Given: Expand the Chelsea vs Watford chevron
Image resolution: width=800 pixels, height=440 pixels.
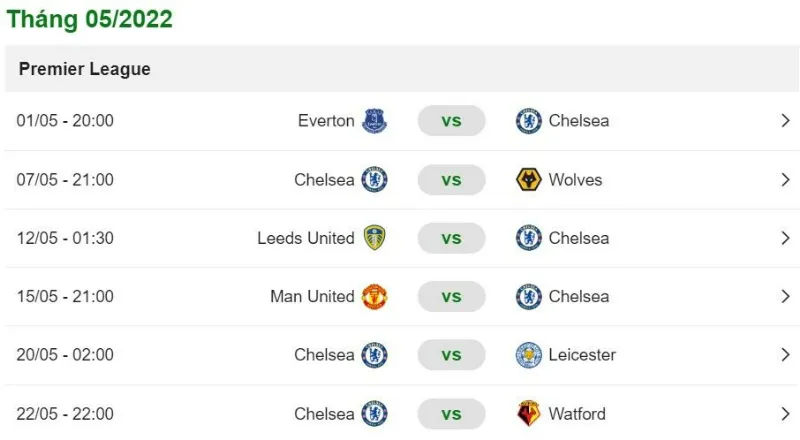Looking at the screenshot, I should [785, 413].
